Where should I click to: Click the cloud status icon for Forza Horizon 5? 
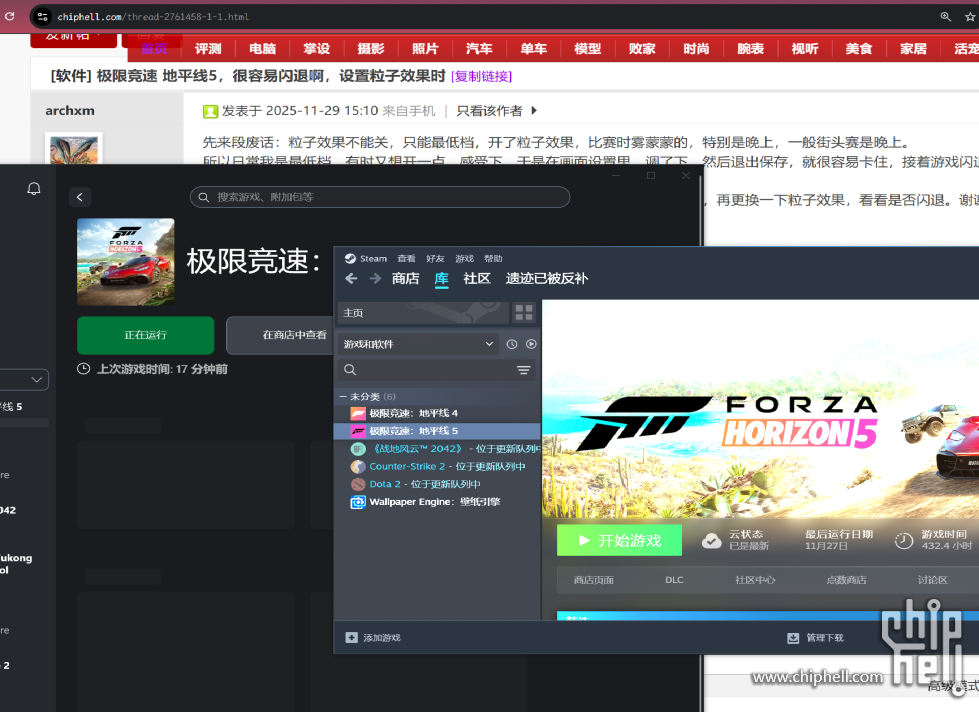711,540
